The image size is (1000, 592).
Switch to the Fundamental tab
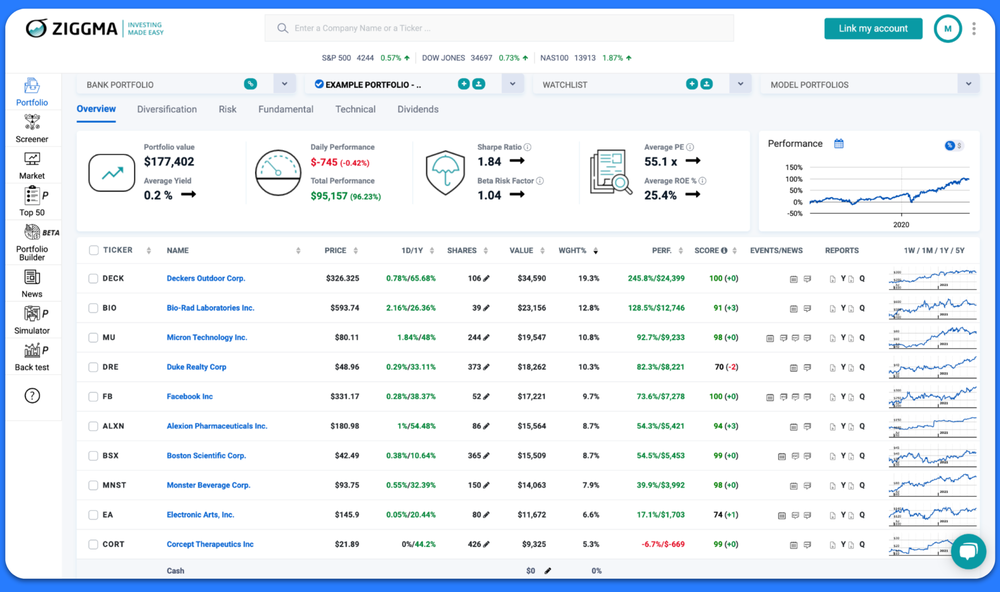[x=286, y=109]
